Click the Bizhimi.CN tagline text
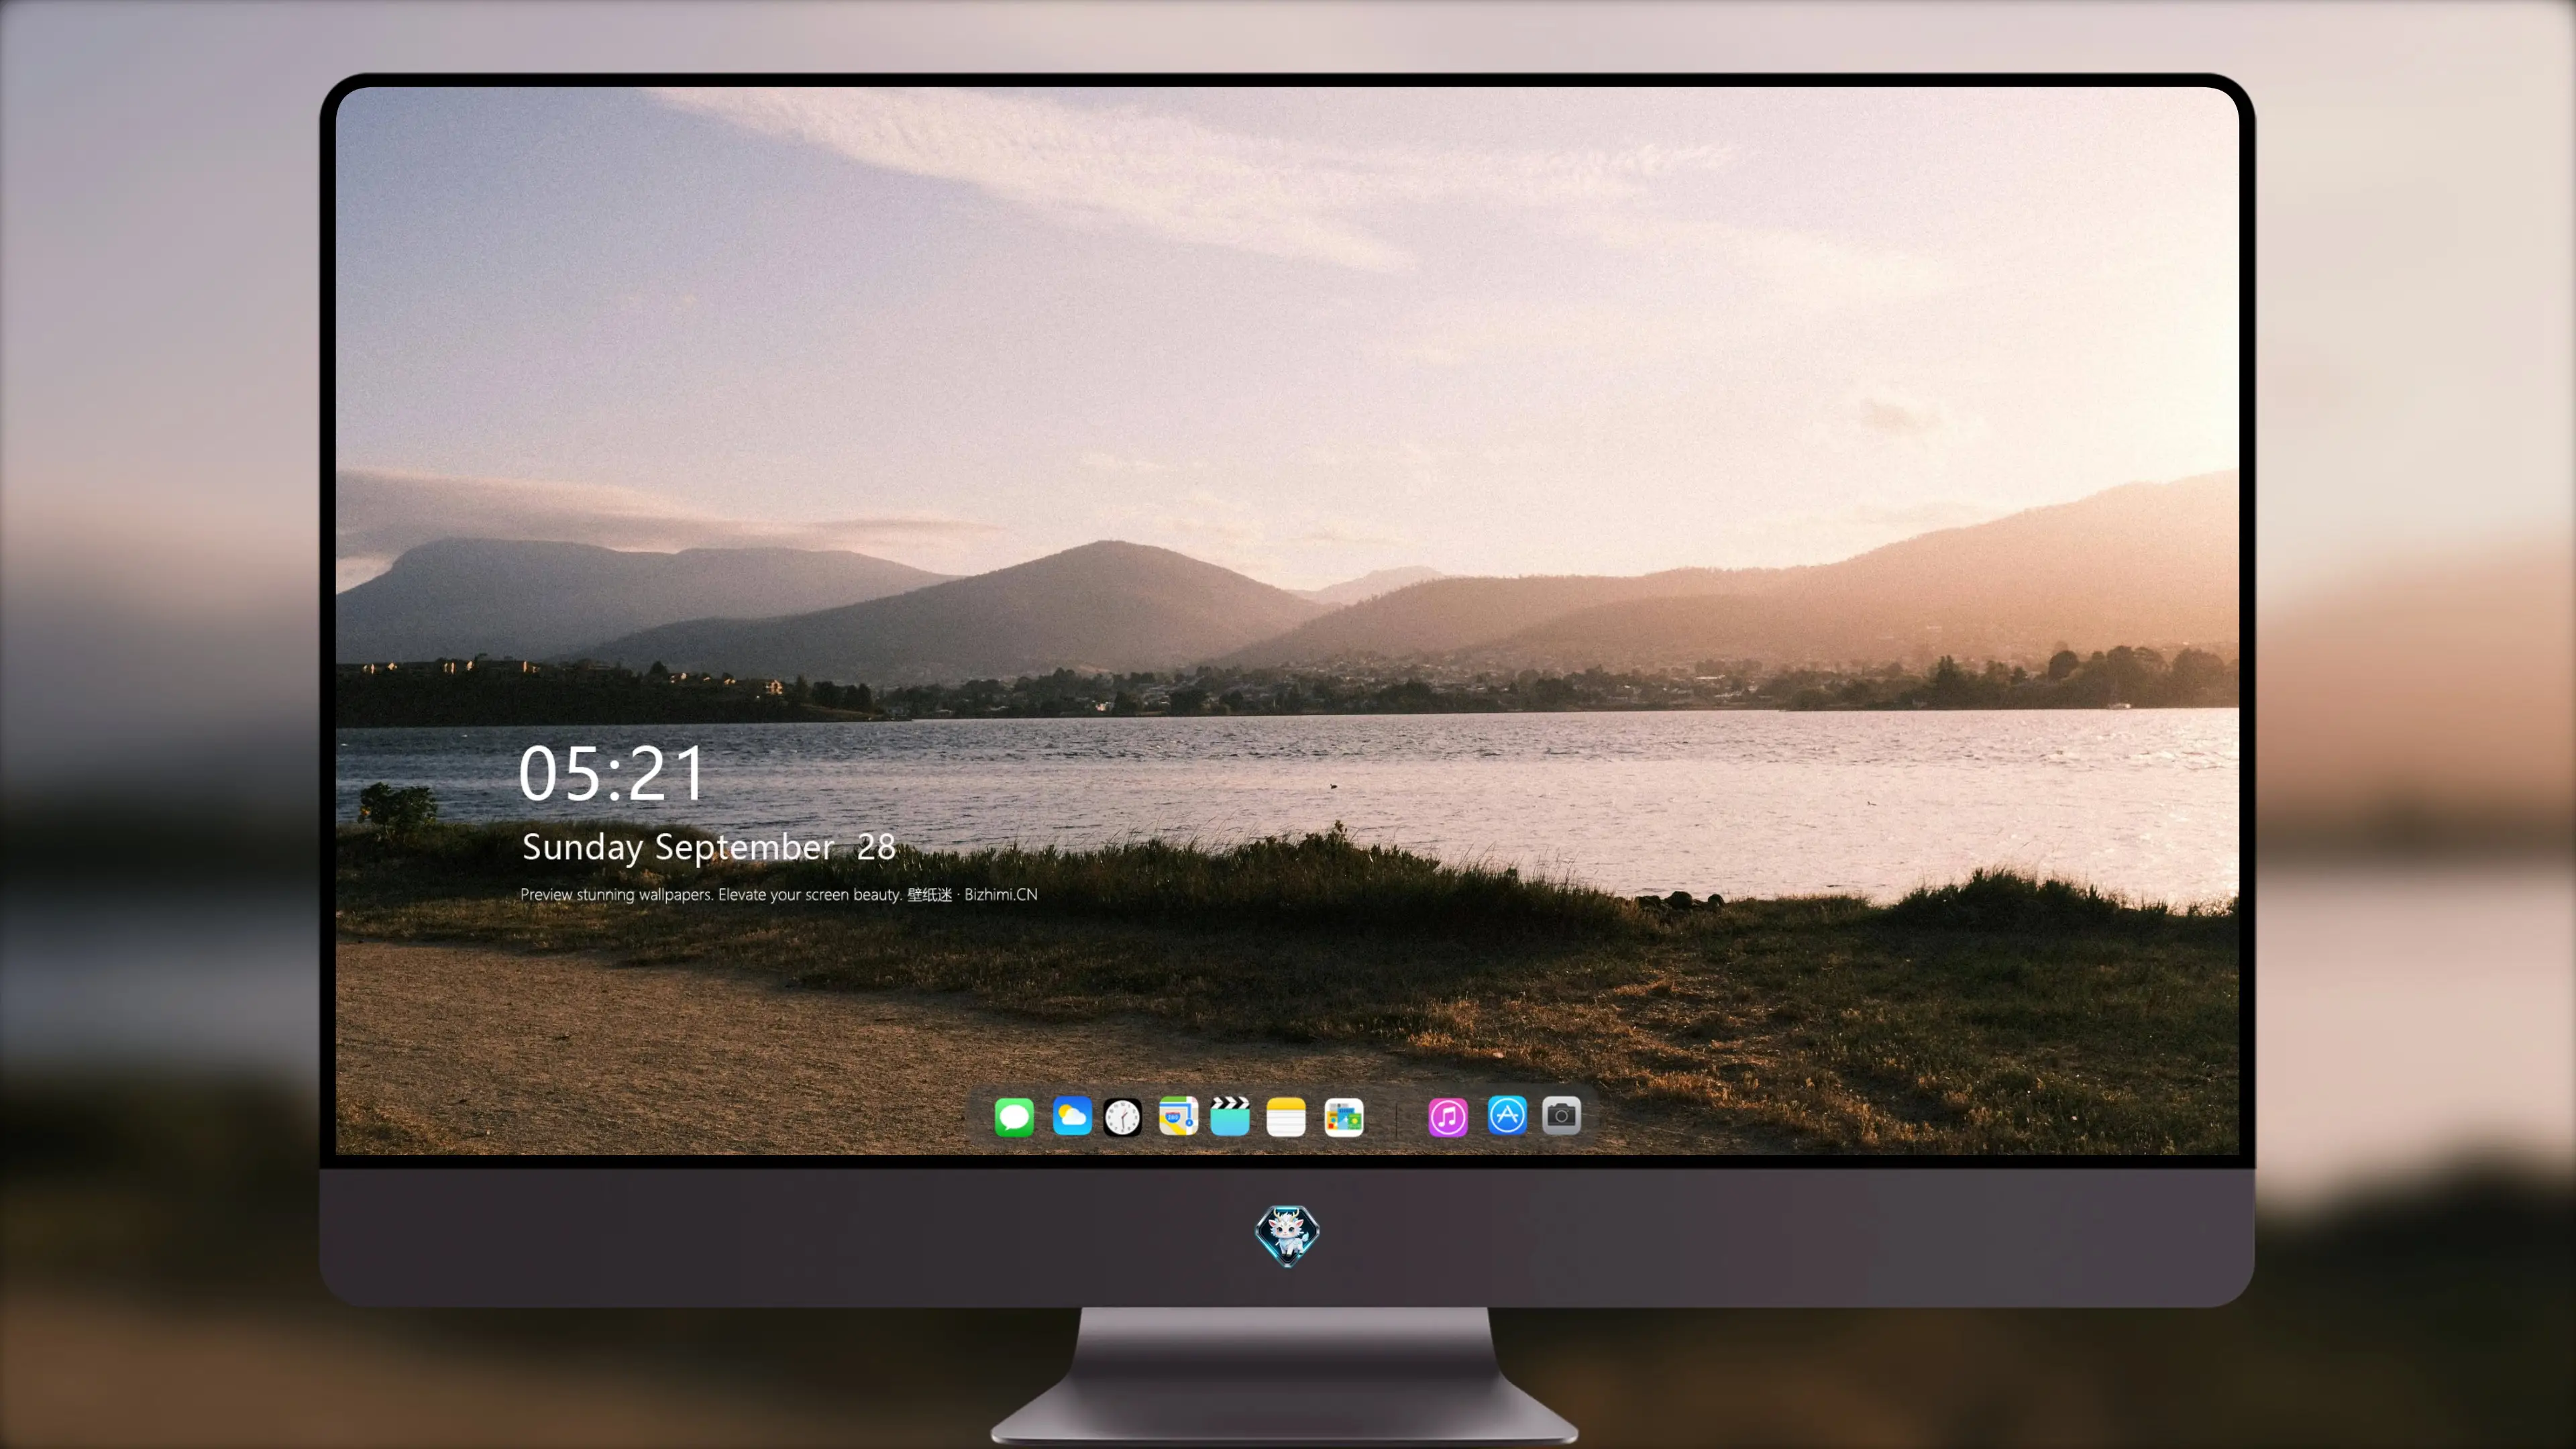This screenshot has width=2576, height=1449. [x=779, y=894]
